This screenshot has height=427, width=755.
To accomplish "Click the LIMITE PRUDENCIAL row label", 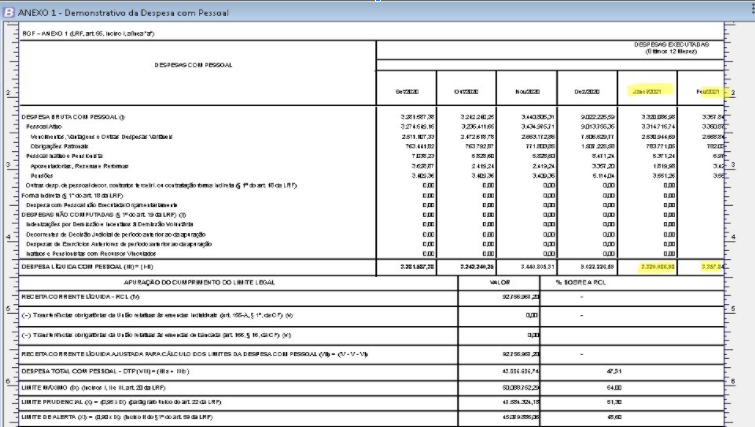I will (x=120, y=400).
